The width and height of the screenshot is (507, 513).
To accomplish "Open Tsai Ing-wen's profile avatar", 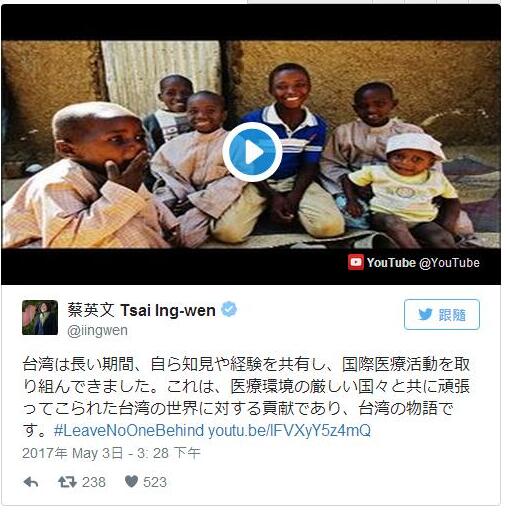I will coord(40,317).
